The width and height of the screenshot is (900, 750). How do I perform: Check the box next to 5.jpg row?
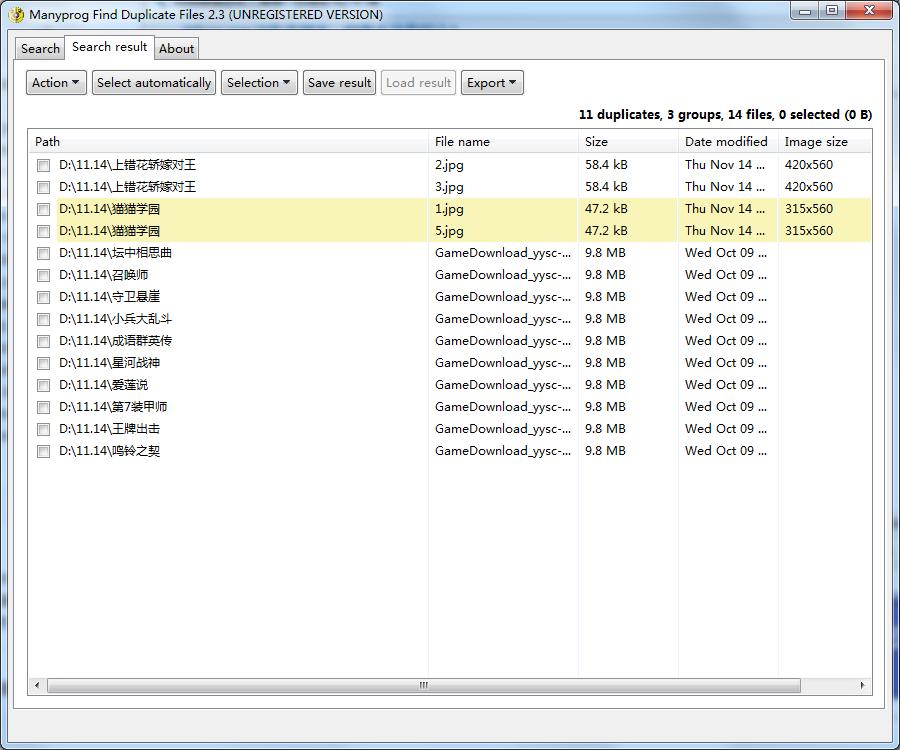(x=44, y=231)
